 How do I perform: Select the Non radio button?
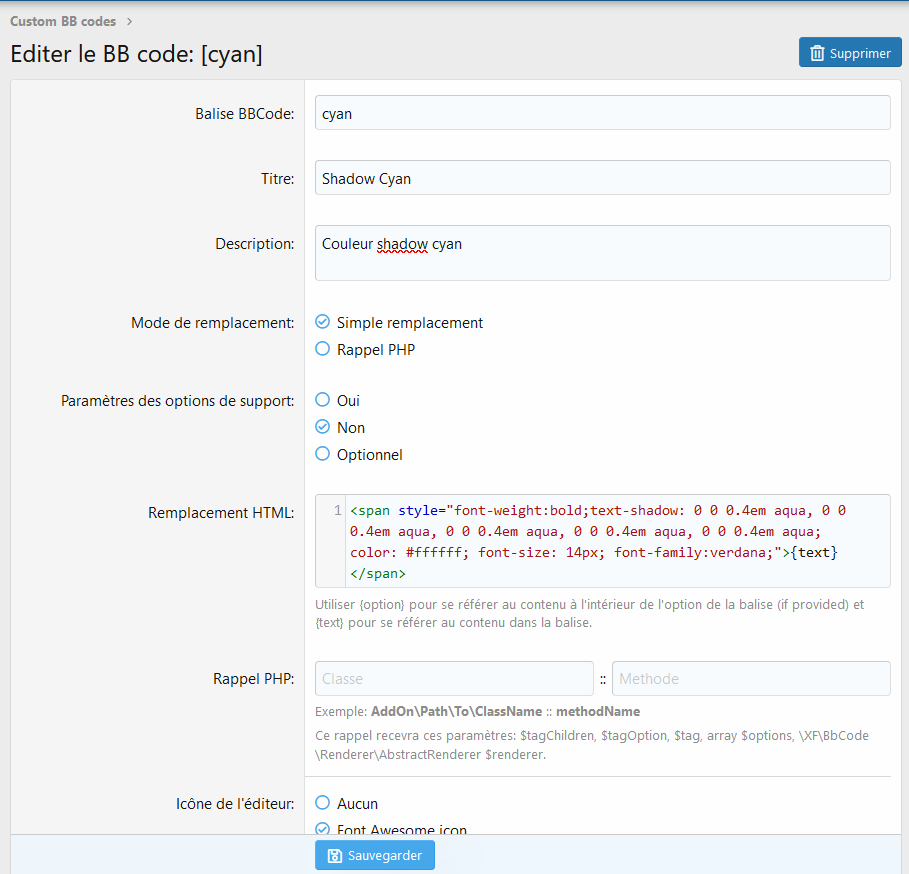(x=322, y=427)
